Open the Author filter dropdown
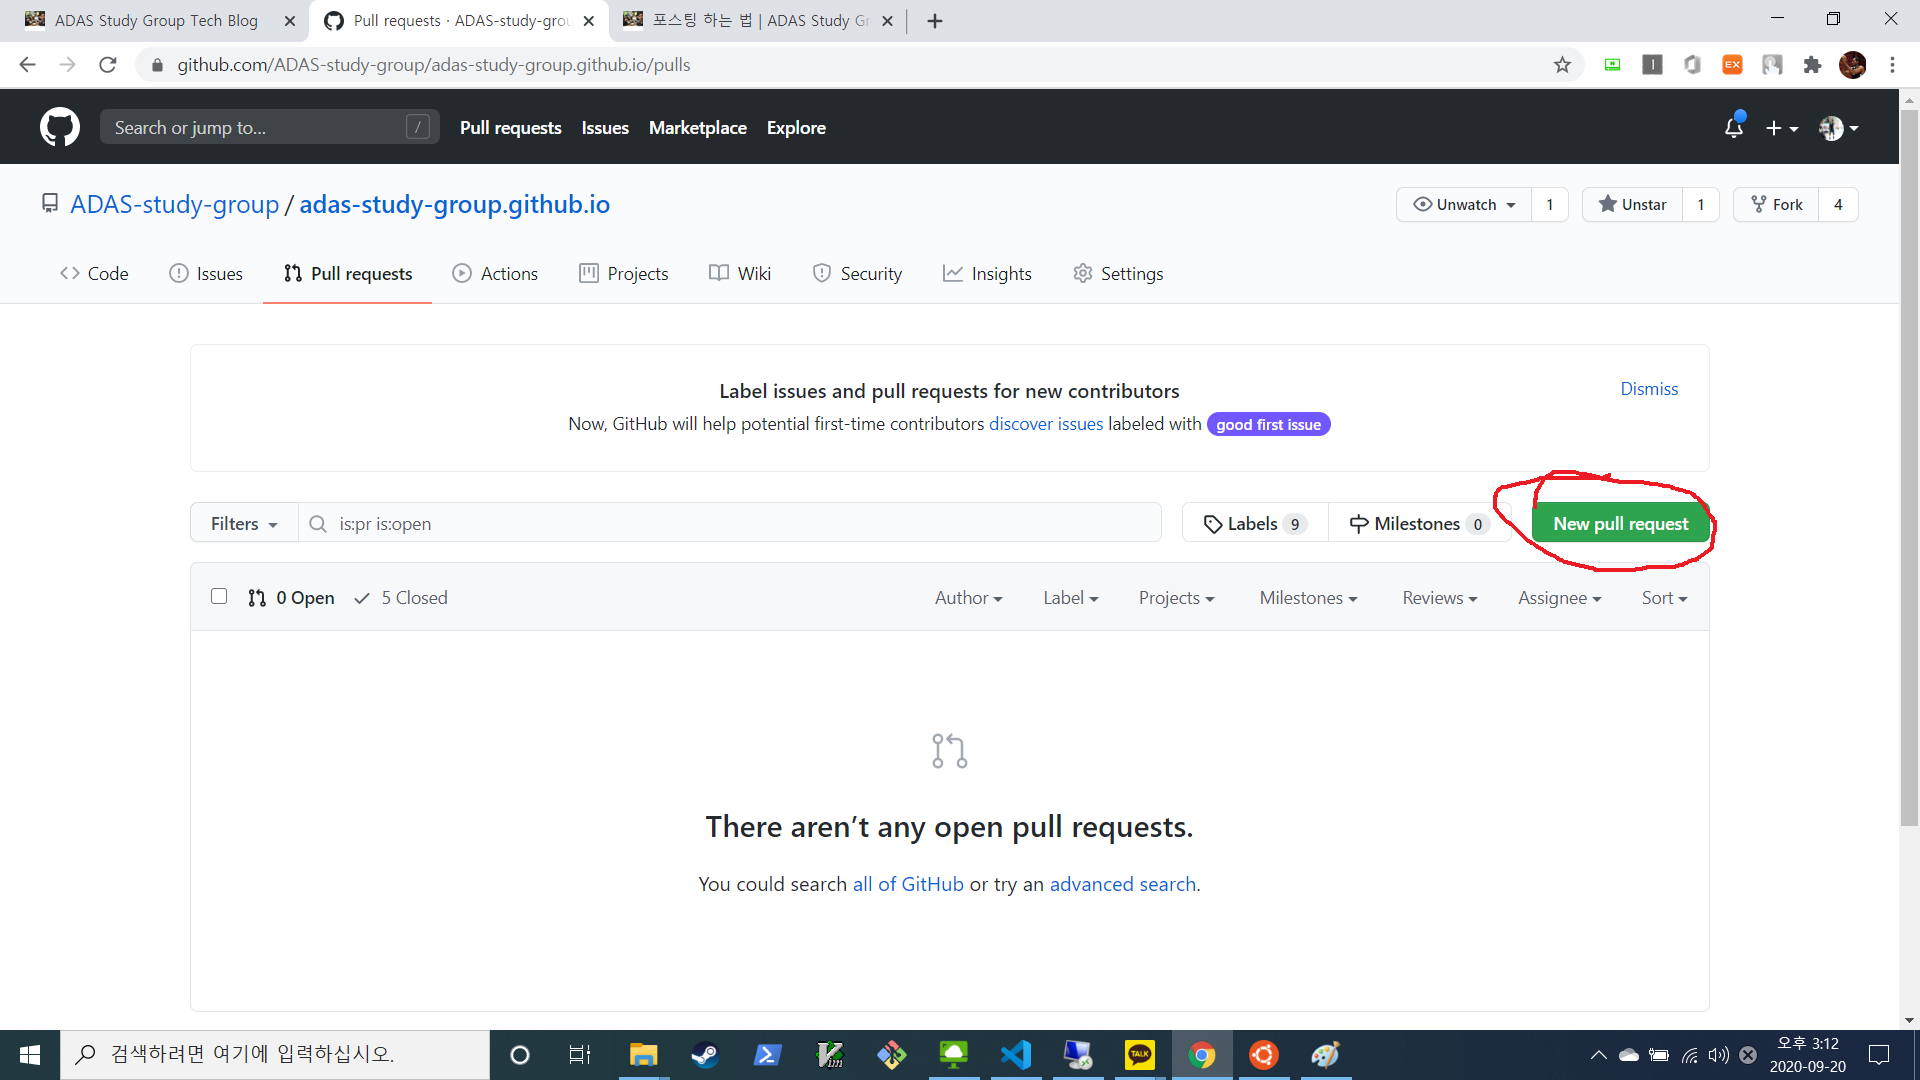Image resolution: width=1920 pixels, height=1080 pixels. [x=967, y=597]
